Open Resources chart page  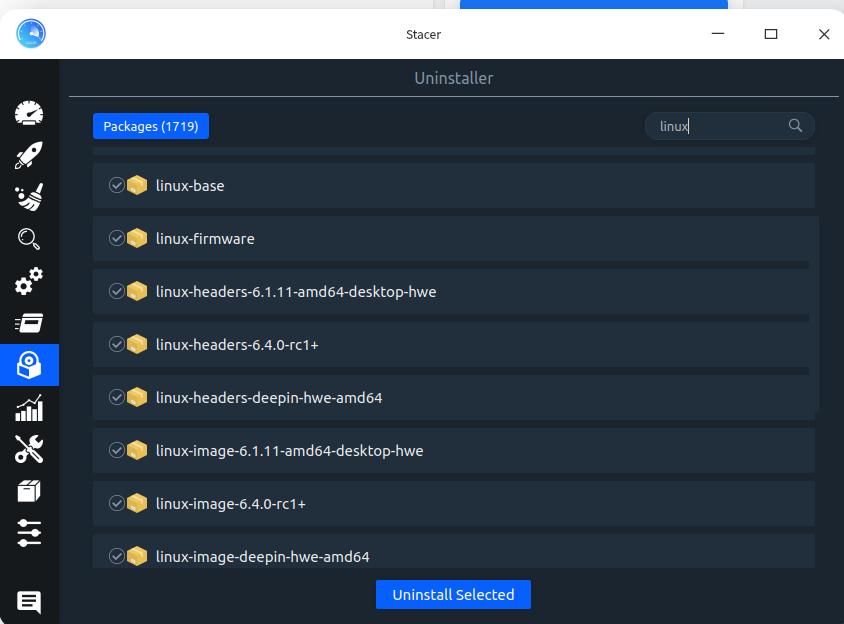(x=29, y=408)
